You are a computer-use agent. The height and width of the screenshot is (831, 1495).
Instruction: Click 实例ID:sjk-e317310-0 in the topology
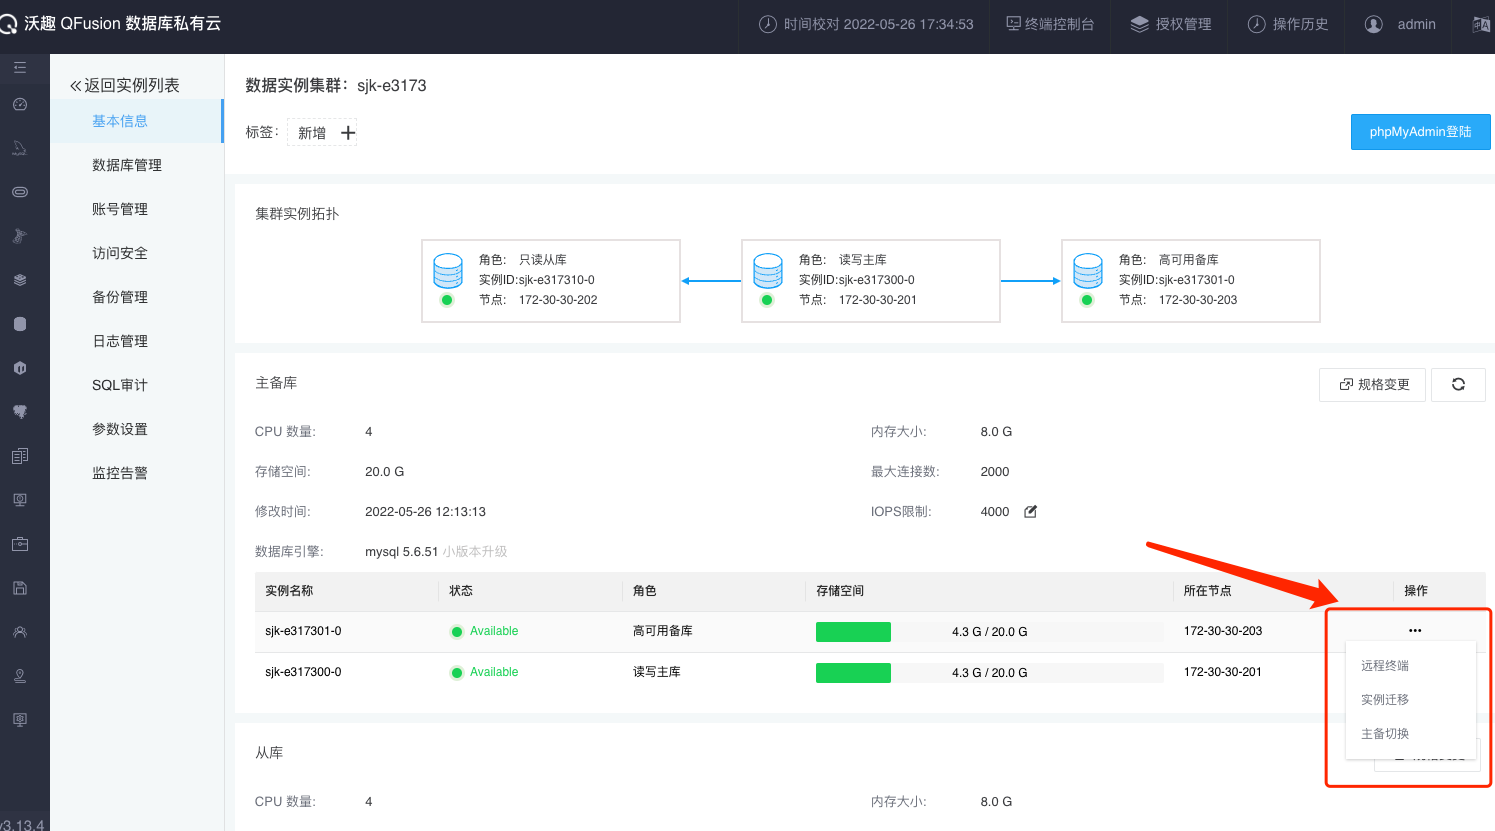click(x=537, y=280)
